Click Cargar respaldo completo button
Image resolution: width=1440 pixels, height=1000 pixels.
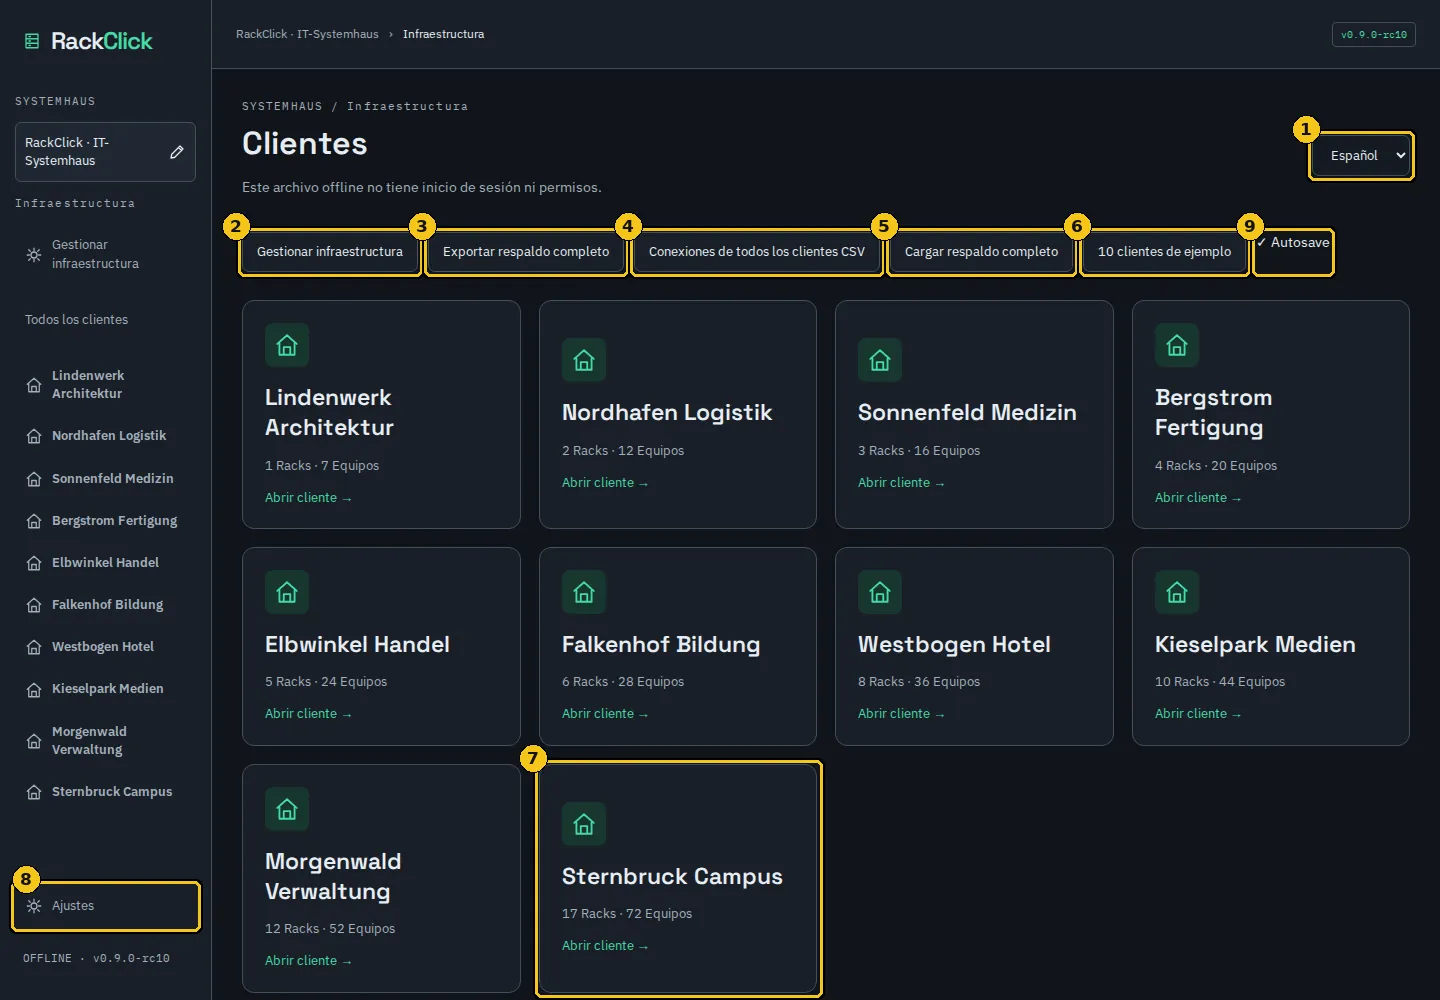[x=981, y=252]
